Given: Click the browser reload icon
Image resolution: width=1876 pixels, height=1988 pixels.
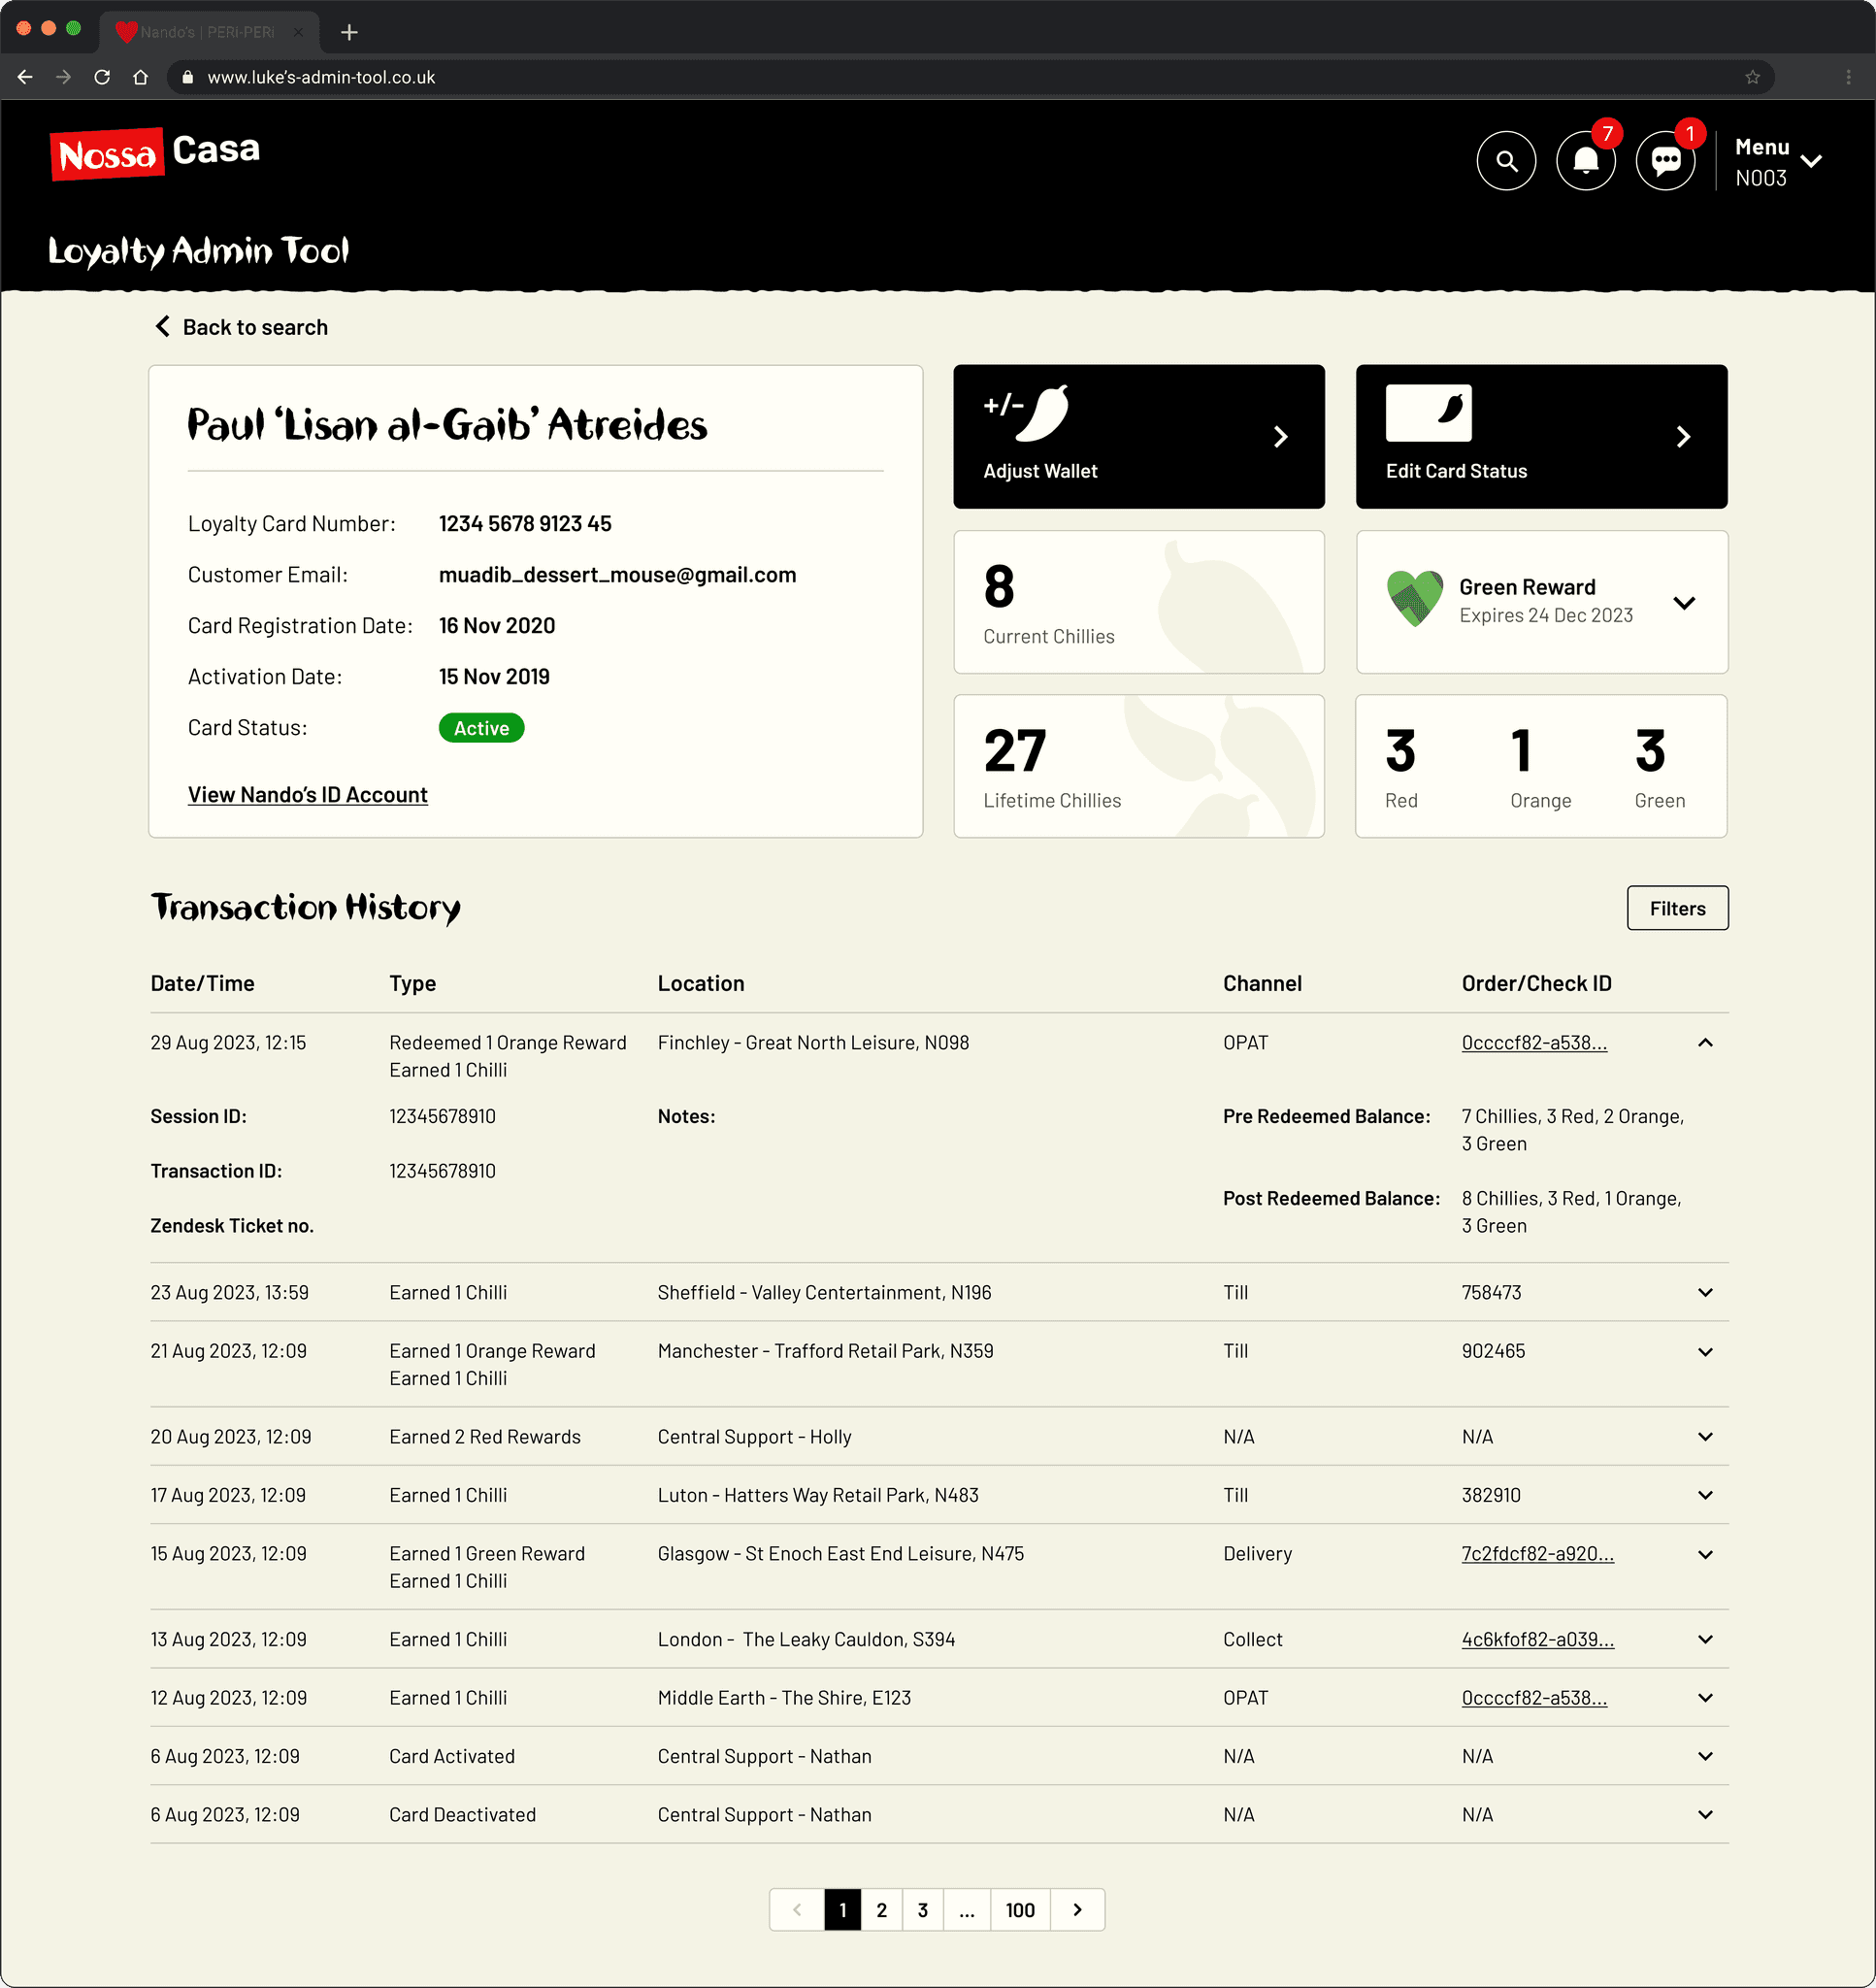Looking at the screenshot, I should [102, 77].
